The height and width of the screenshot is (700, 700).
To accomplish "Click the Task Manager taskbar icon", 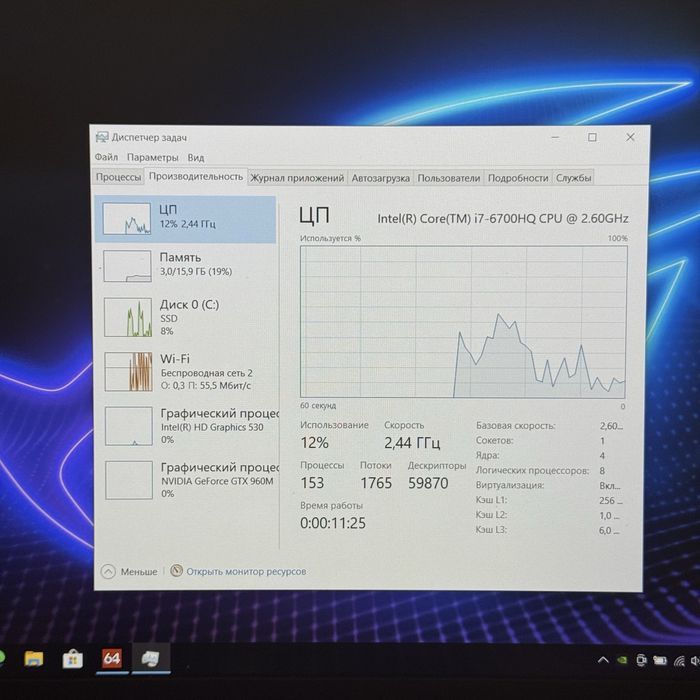I will 150,658.
